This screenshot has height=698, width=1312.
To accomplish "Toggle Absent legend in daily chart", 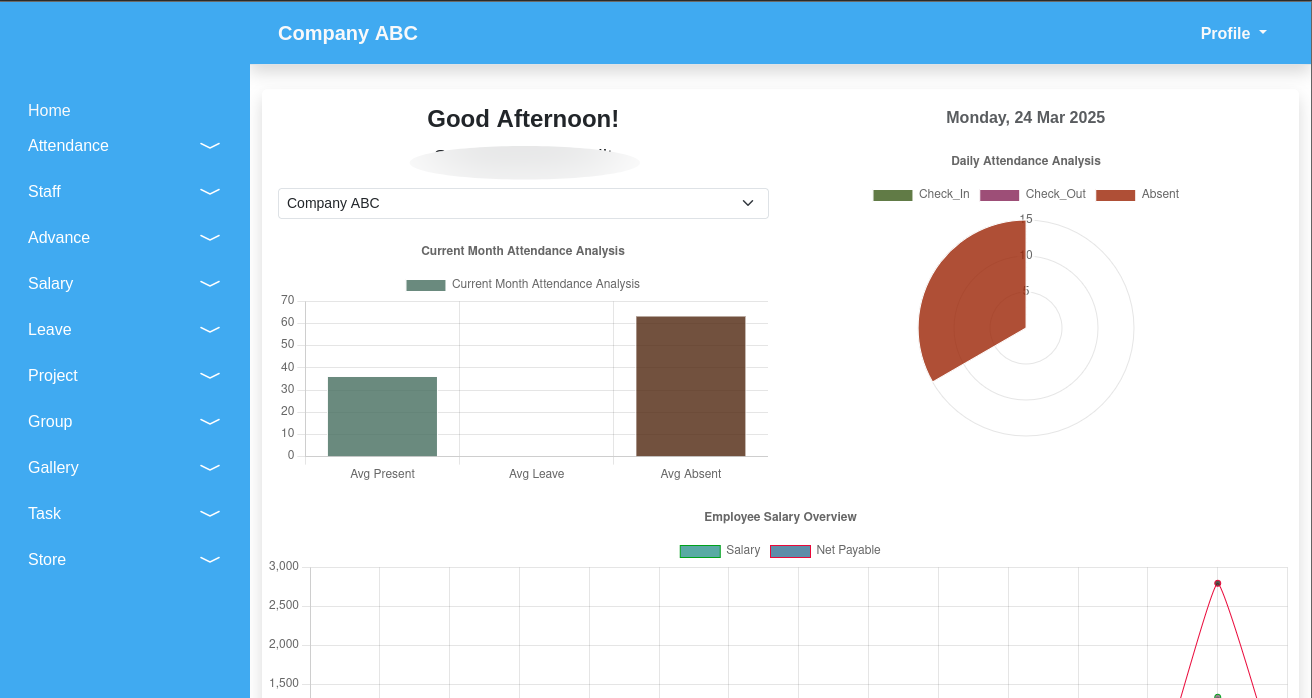I will [x=1137, y=194].
